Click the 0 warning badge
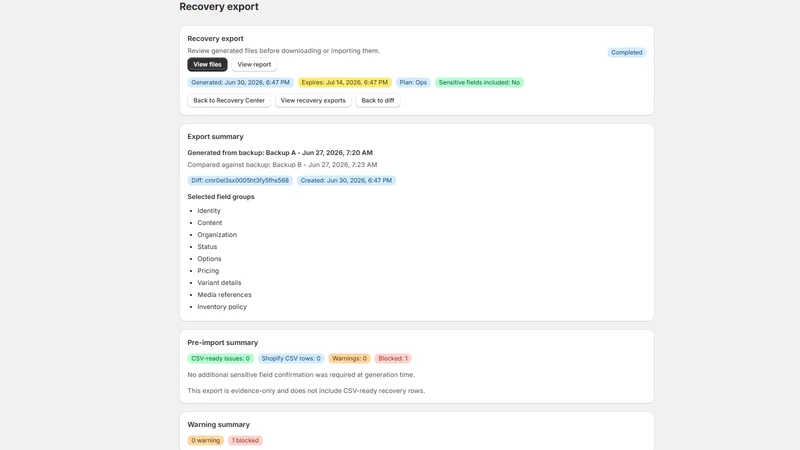This screenshot has height=450, width=800. (x=206, y=440)
